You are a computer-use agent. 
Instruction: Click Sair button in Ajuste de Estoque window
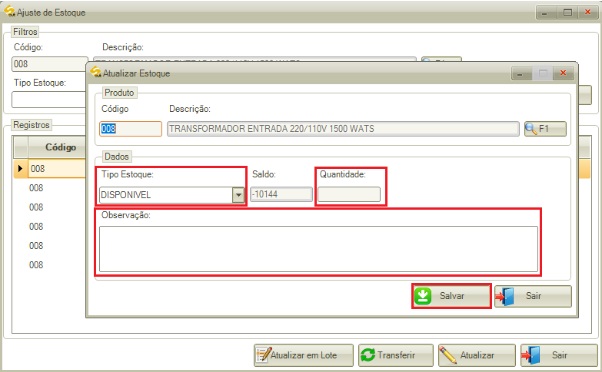tap(559, 355)
